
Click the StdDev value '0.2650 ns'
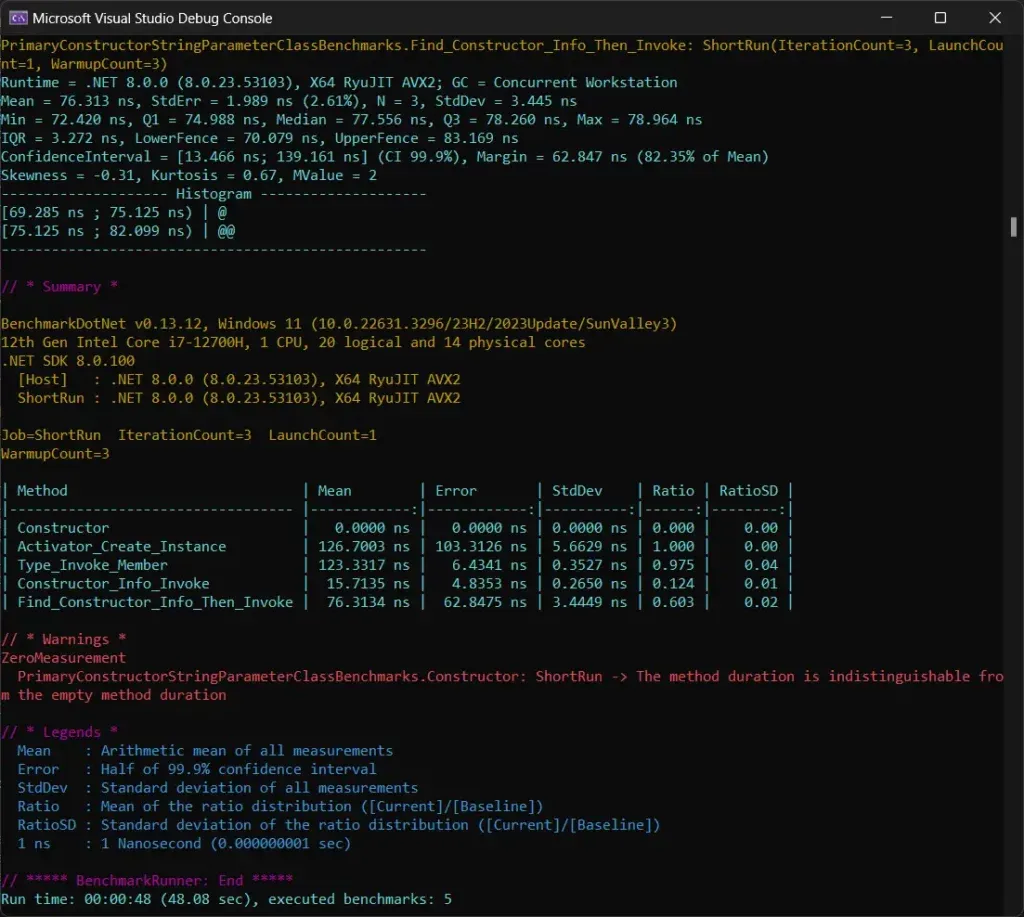coord(589,583)
